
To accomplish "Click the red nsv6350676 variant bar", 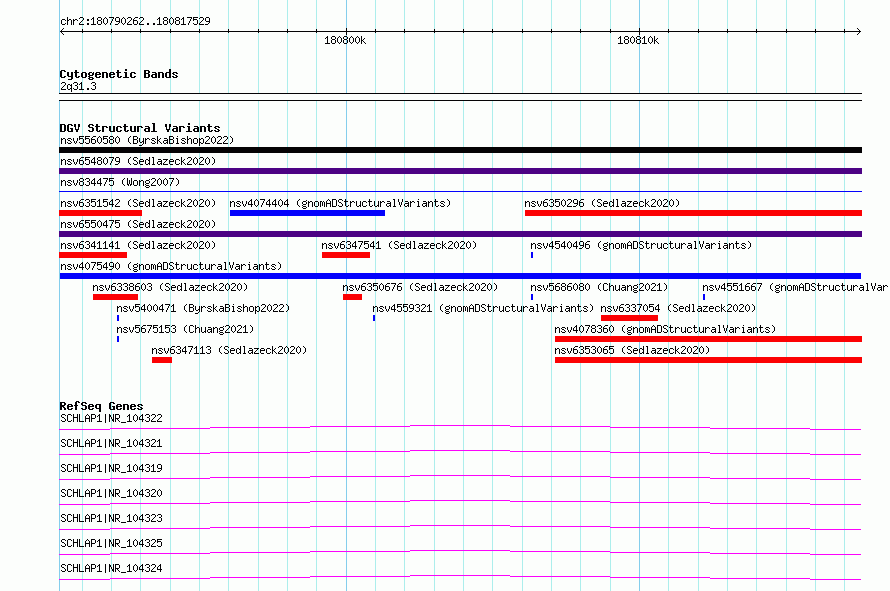I will 352,297.
